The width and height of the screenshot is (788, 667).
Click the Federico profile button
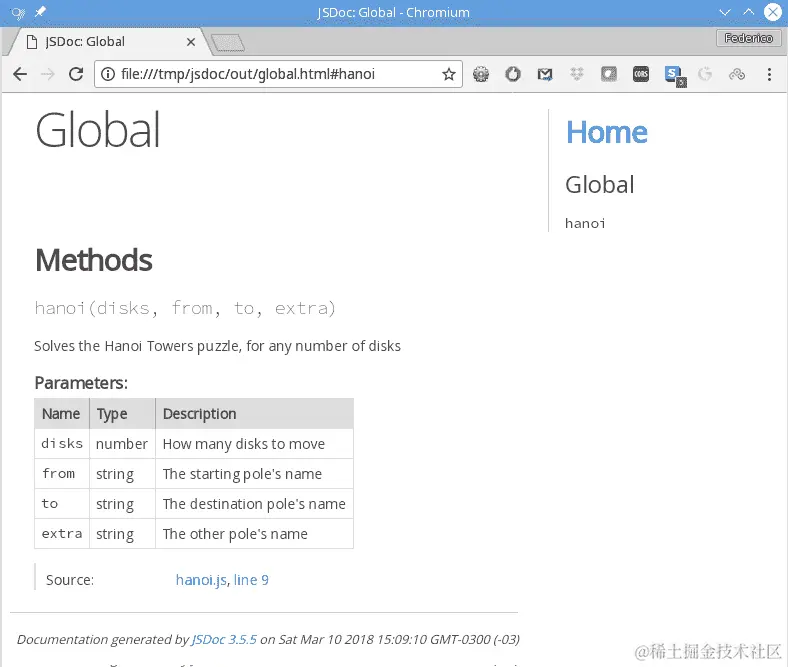point(748,38)
